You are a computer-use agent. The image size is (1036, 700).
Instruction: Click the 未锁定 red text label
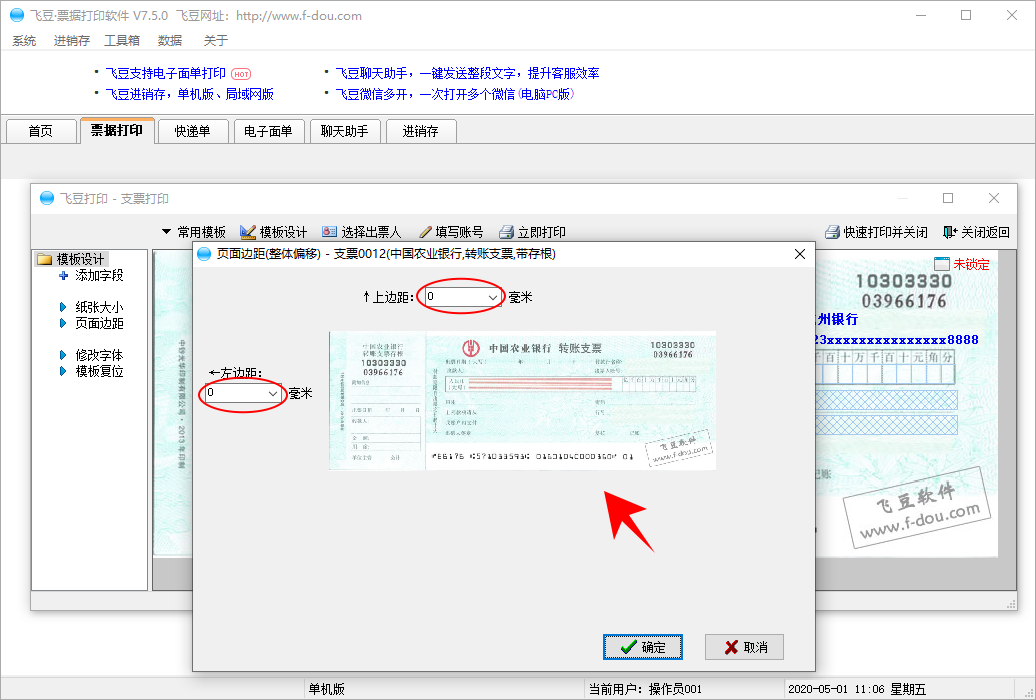(971, 264)
